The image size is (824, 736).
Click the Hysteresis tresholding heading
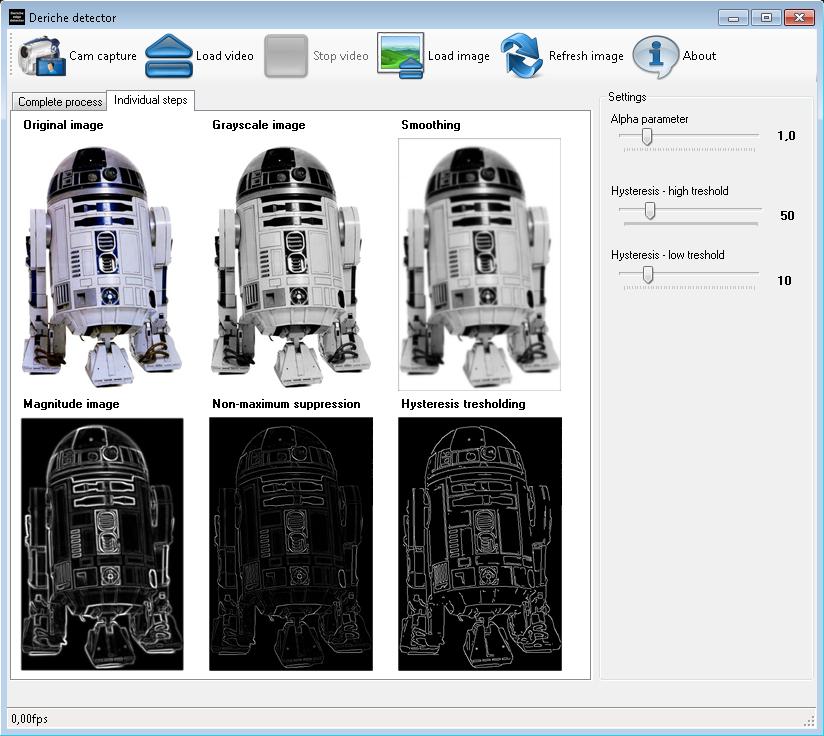(x=463, y=404)
